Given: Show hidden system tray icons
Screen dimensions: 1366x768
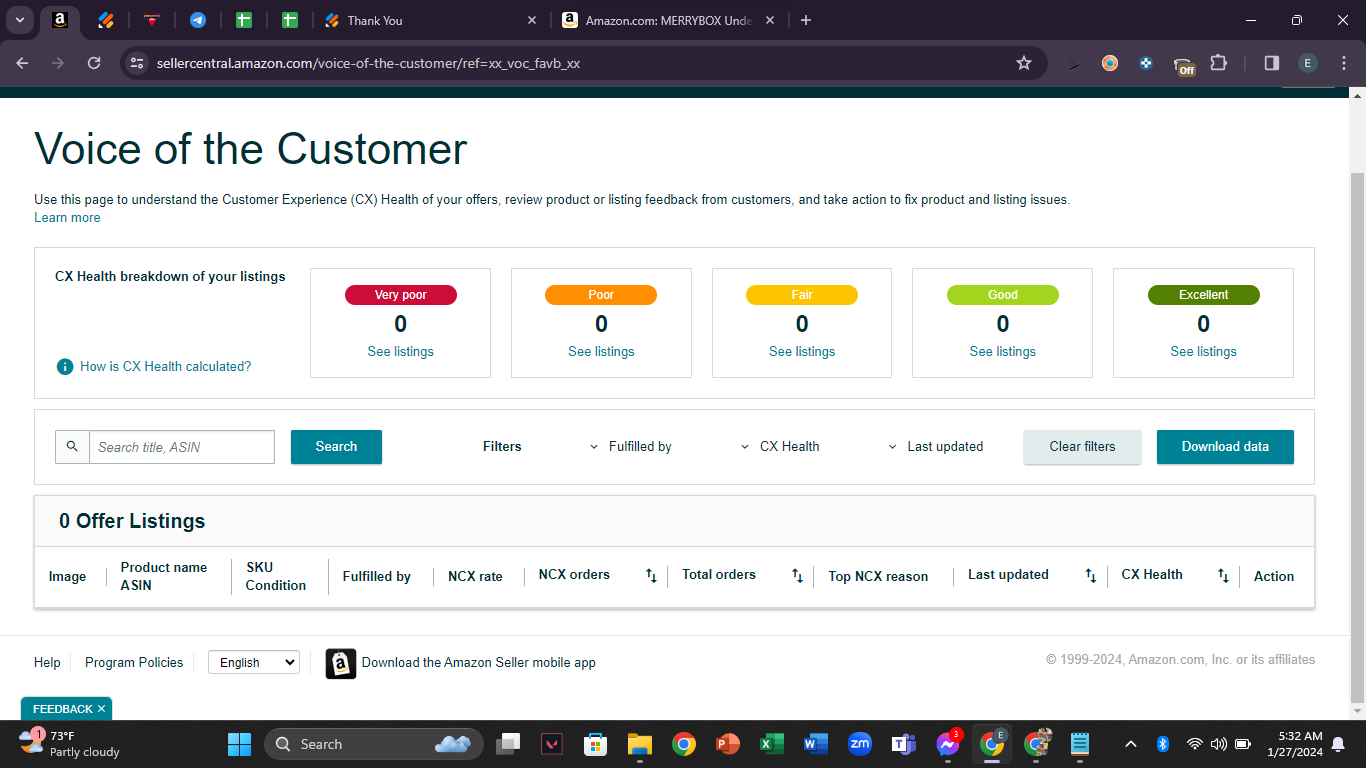Looking at the screenshot, I should tap(1131, 744).
